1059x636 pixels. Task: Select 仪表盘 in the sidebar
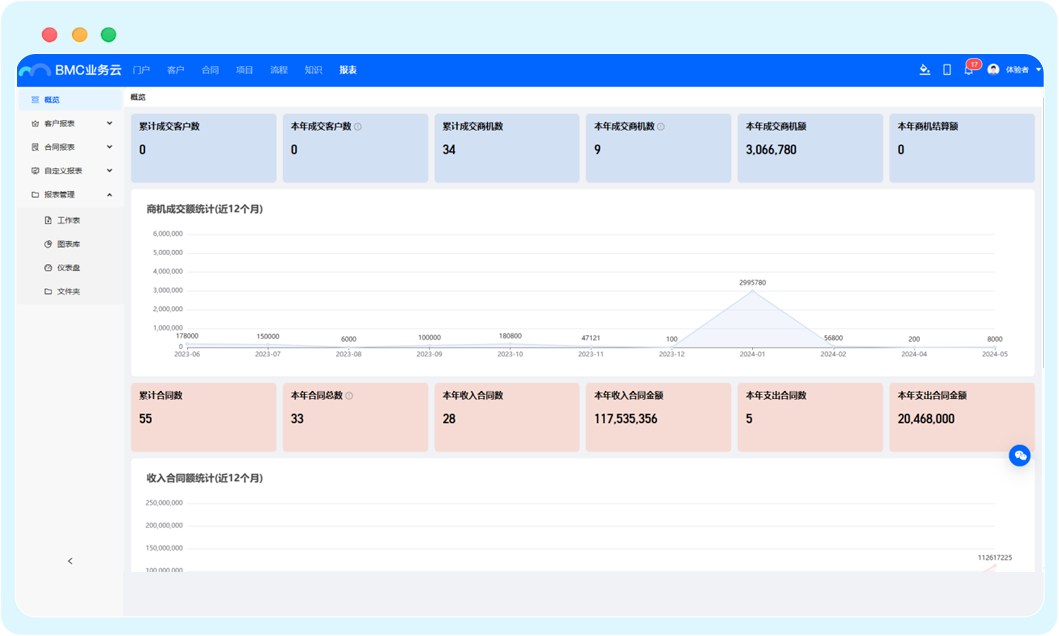pyautogui.click(x=68, y=268)
